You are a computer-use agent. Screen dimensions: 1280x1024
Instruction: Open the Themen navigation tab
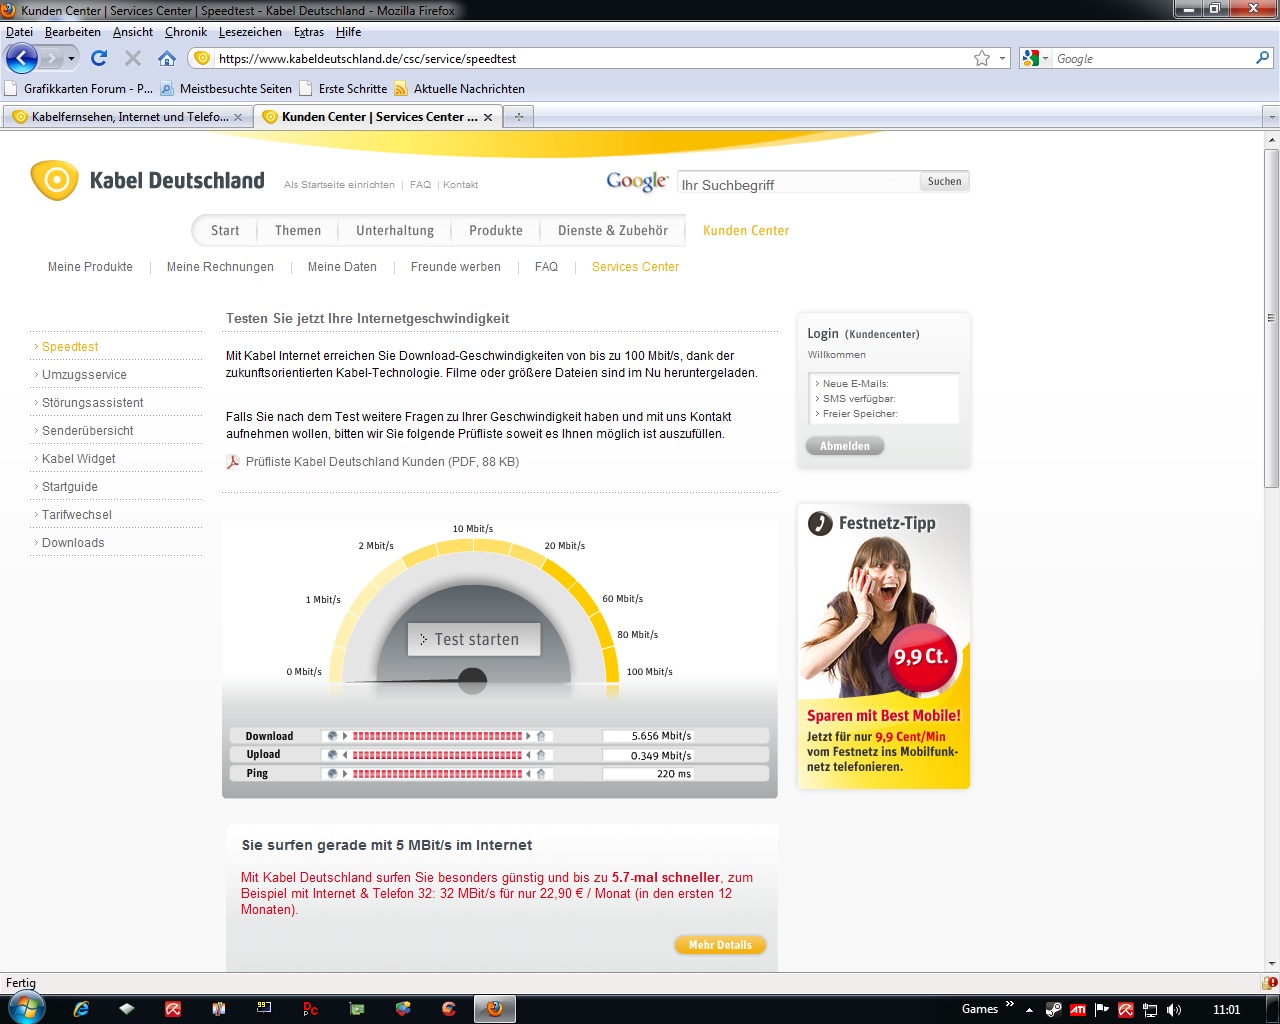click(298, 230)
